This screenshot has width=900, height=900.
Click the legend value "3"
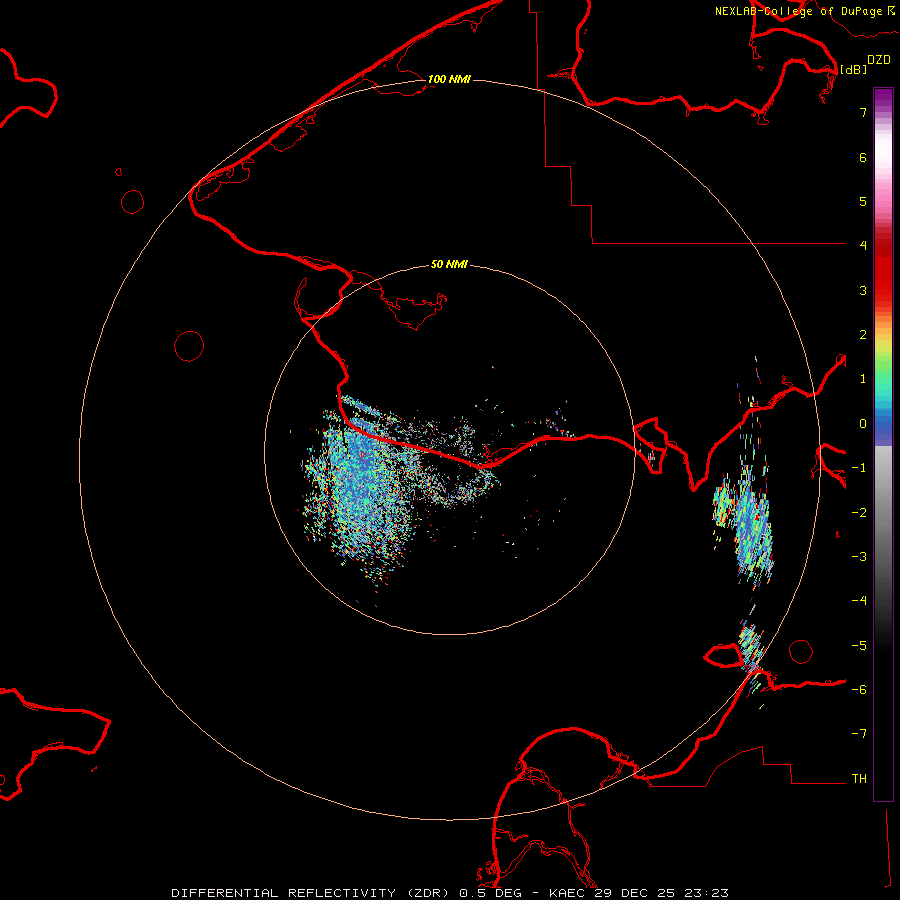coord(863,290)
